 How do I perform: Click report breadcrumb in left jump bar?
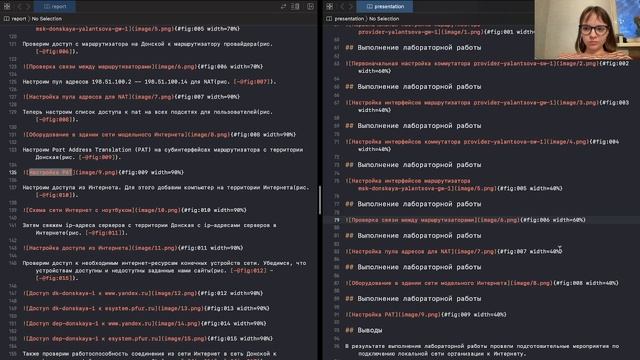point(15,19)
